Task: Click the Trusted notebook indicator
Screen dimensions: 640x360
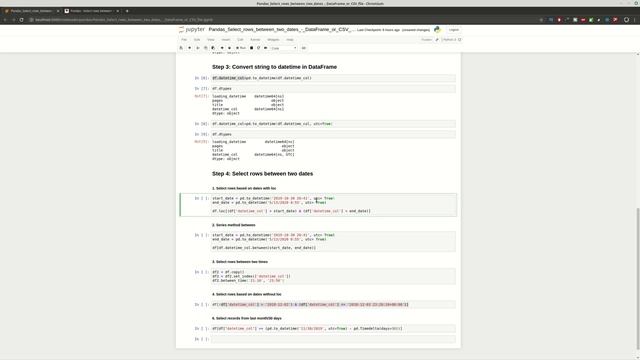Action: pos(426,40)
